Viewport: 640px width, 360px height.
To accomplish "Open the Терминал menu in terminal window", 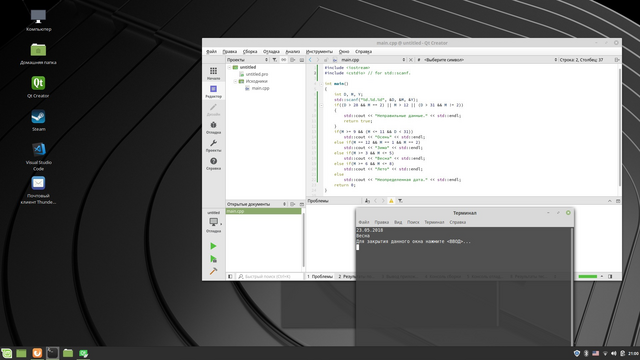I will tap(434, 222).
